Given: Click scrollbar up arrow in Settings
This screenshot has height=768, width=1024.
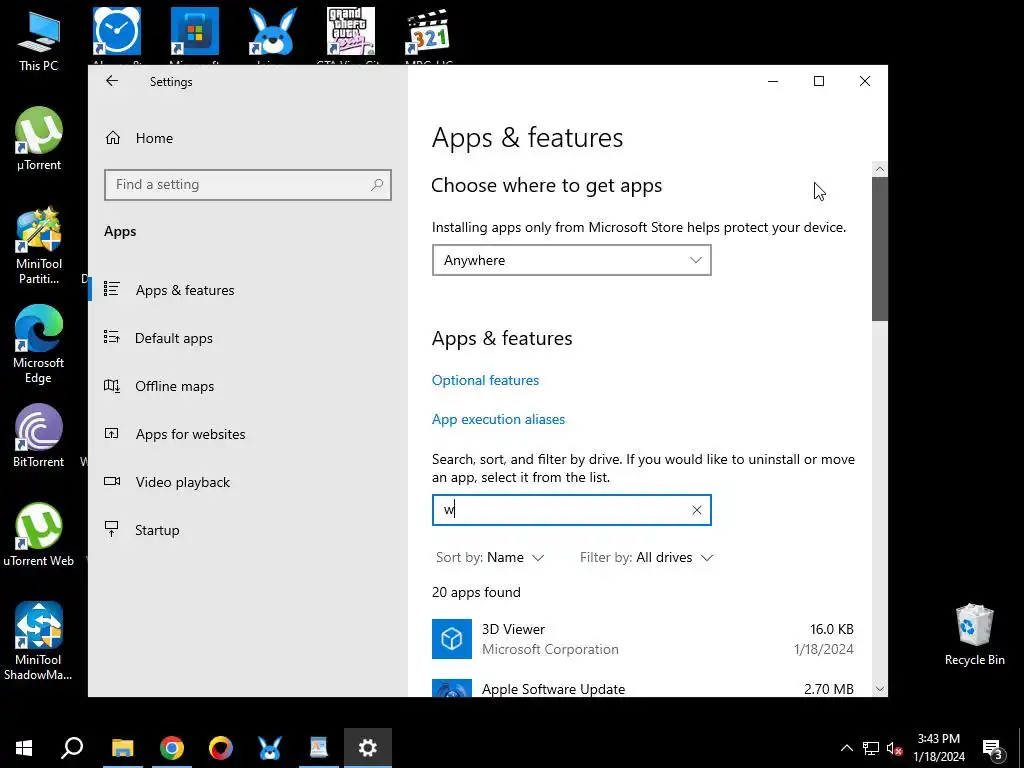Looking at the screenshot, I should pyautogui.click(x=880, y=169).
